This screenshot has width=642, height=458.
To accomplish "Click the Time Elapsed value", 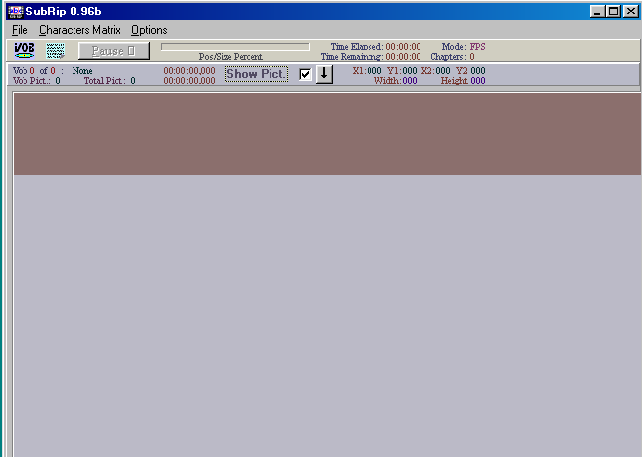I will pyautogui.click(x=403, y=47).
